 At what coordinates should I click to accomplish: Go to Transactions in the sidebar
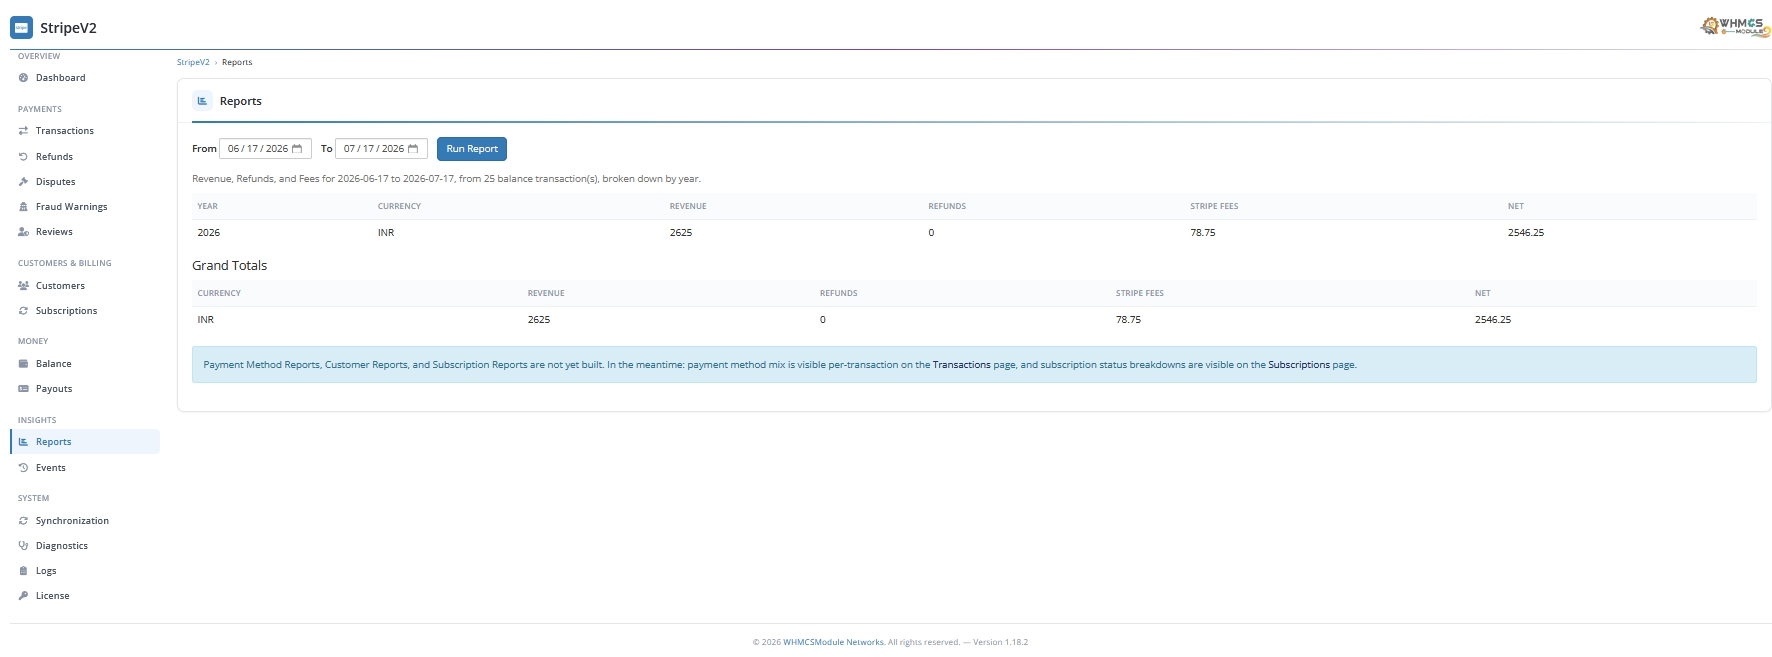tap(85, 131)
